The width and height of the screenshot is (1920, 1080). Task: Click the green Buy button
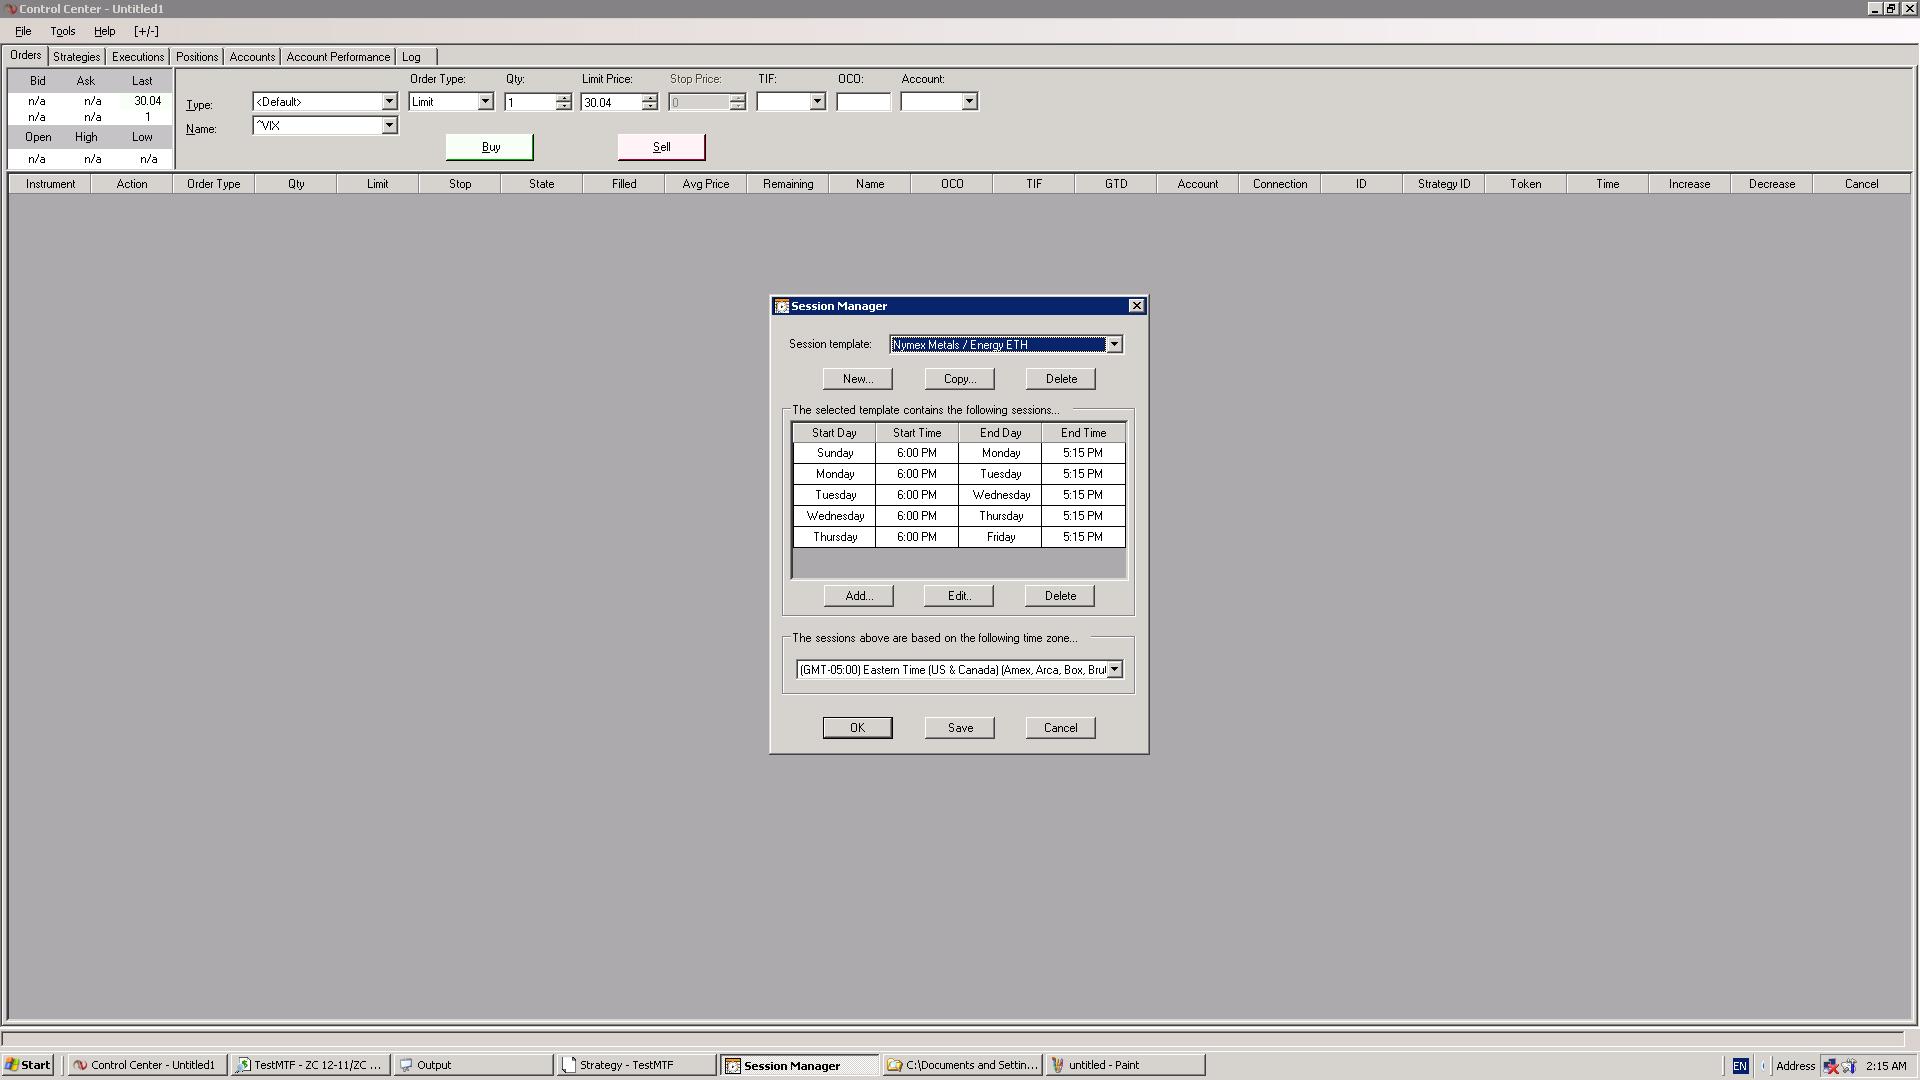point(490,147)
